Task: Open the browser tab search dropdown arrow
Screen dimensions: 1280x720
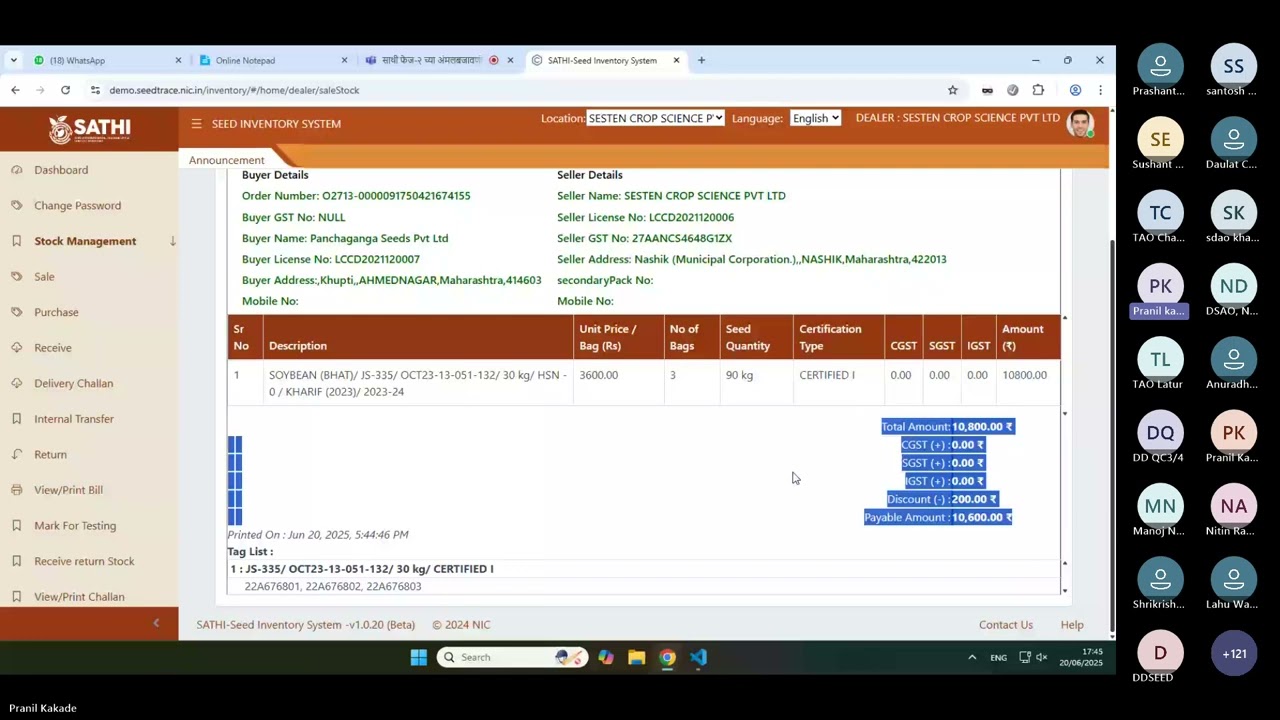Action: [14, 60]
